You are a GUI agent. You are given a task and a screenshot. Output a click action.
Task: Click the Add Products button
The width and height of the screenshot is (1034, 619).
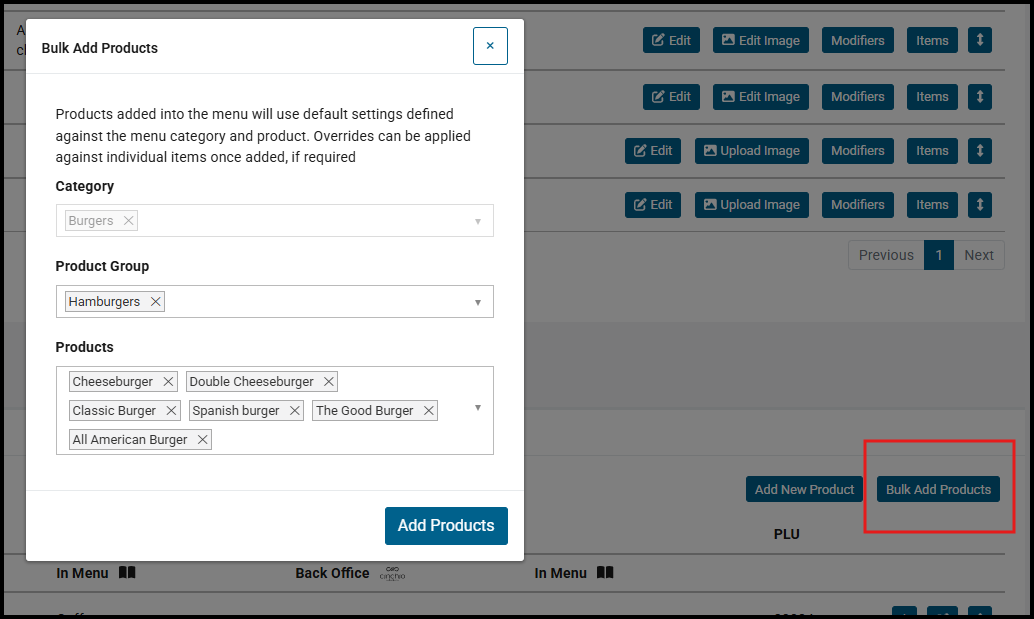(446, 526)
